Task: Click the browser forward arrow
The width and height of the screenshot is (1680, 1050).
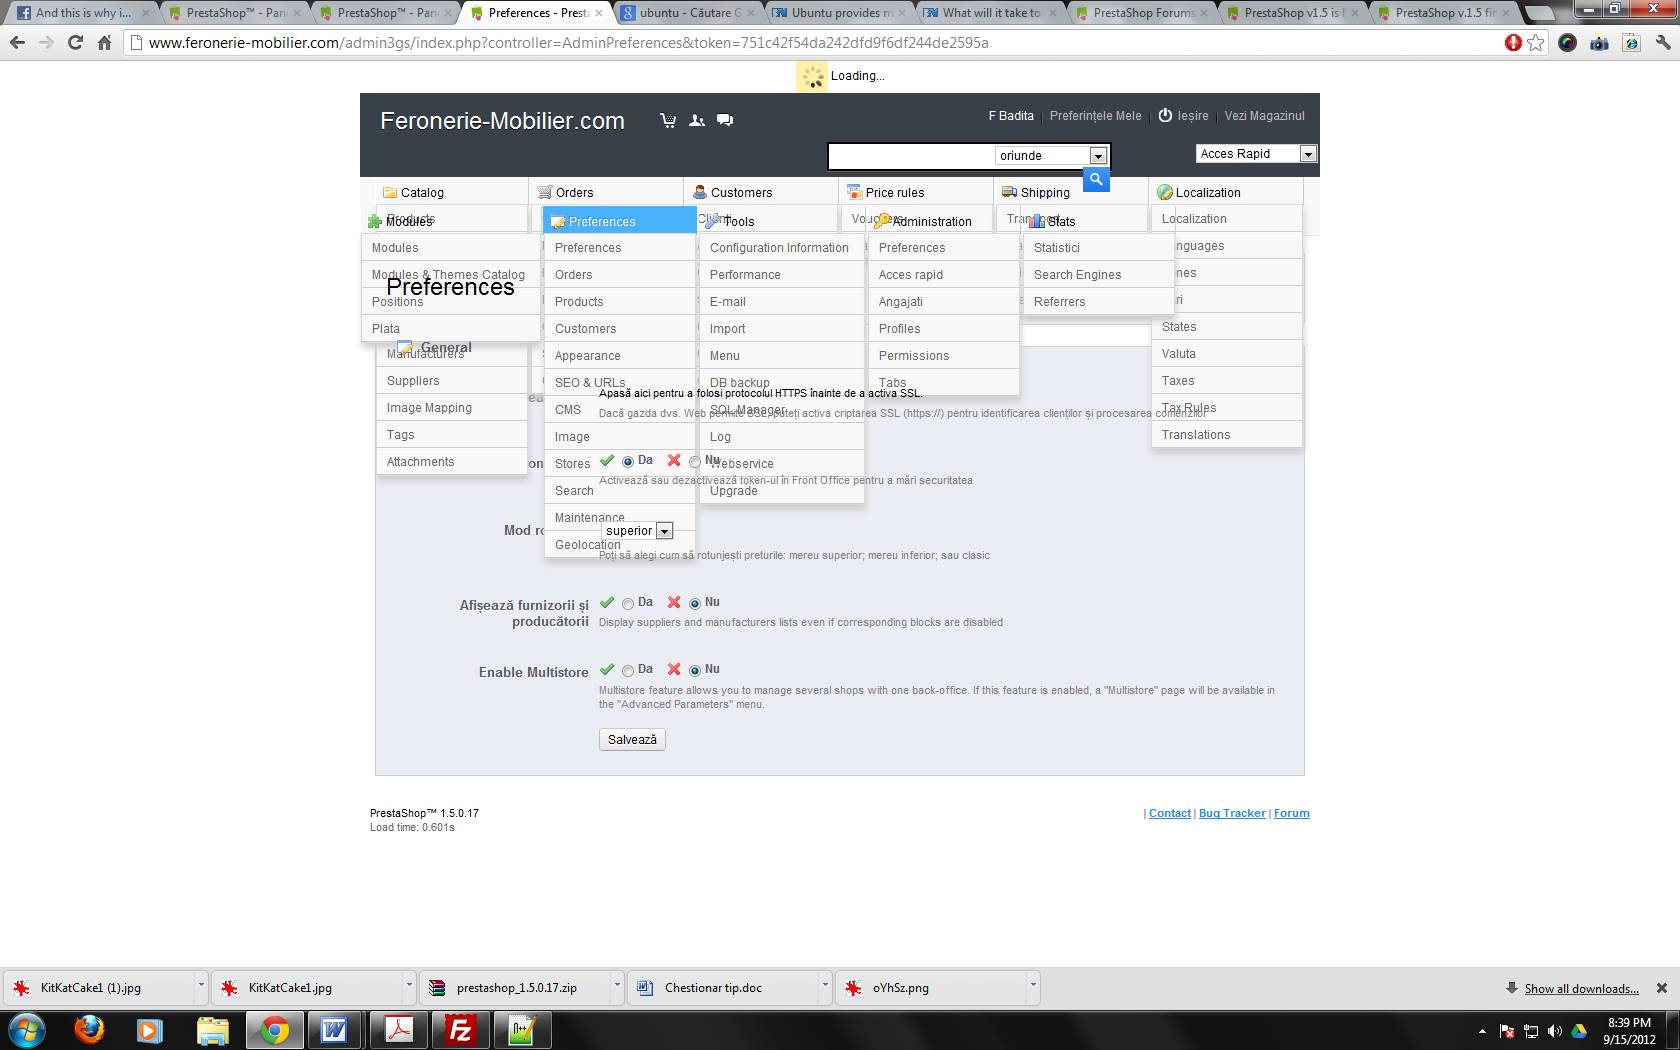Action: 46,43
